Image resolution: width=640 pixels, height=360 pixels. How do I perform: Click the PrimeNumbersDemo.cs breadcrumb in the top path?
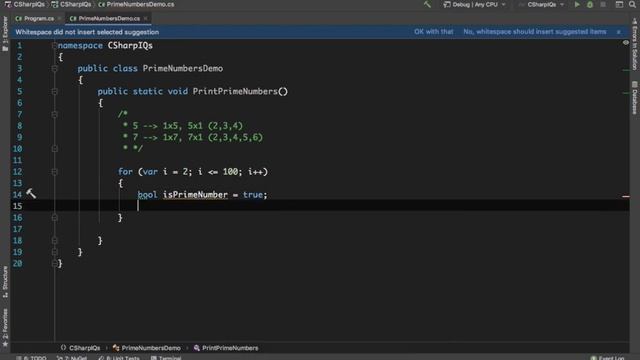pos(136,4)
